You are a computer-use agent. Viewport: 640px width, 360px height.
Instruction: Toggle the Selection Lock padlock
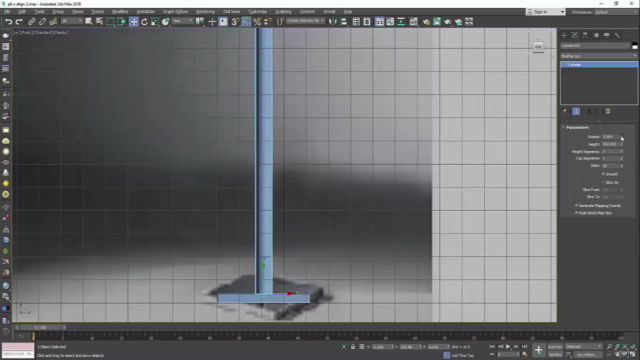coord(353,347)
